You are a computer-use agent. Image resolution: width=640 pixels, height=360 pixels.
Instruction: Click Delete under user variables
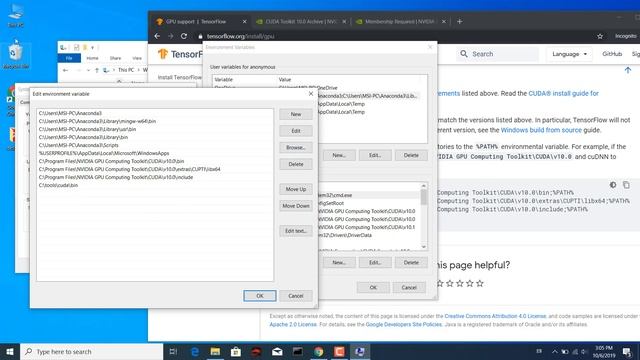click(411, 155)
